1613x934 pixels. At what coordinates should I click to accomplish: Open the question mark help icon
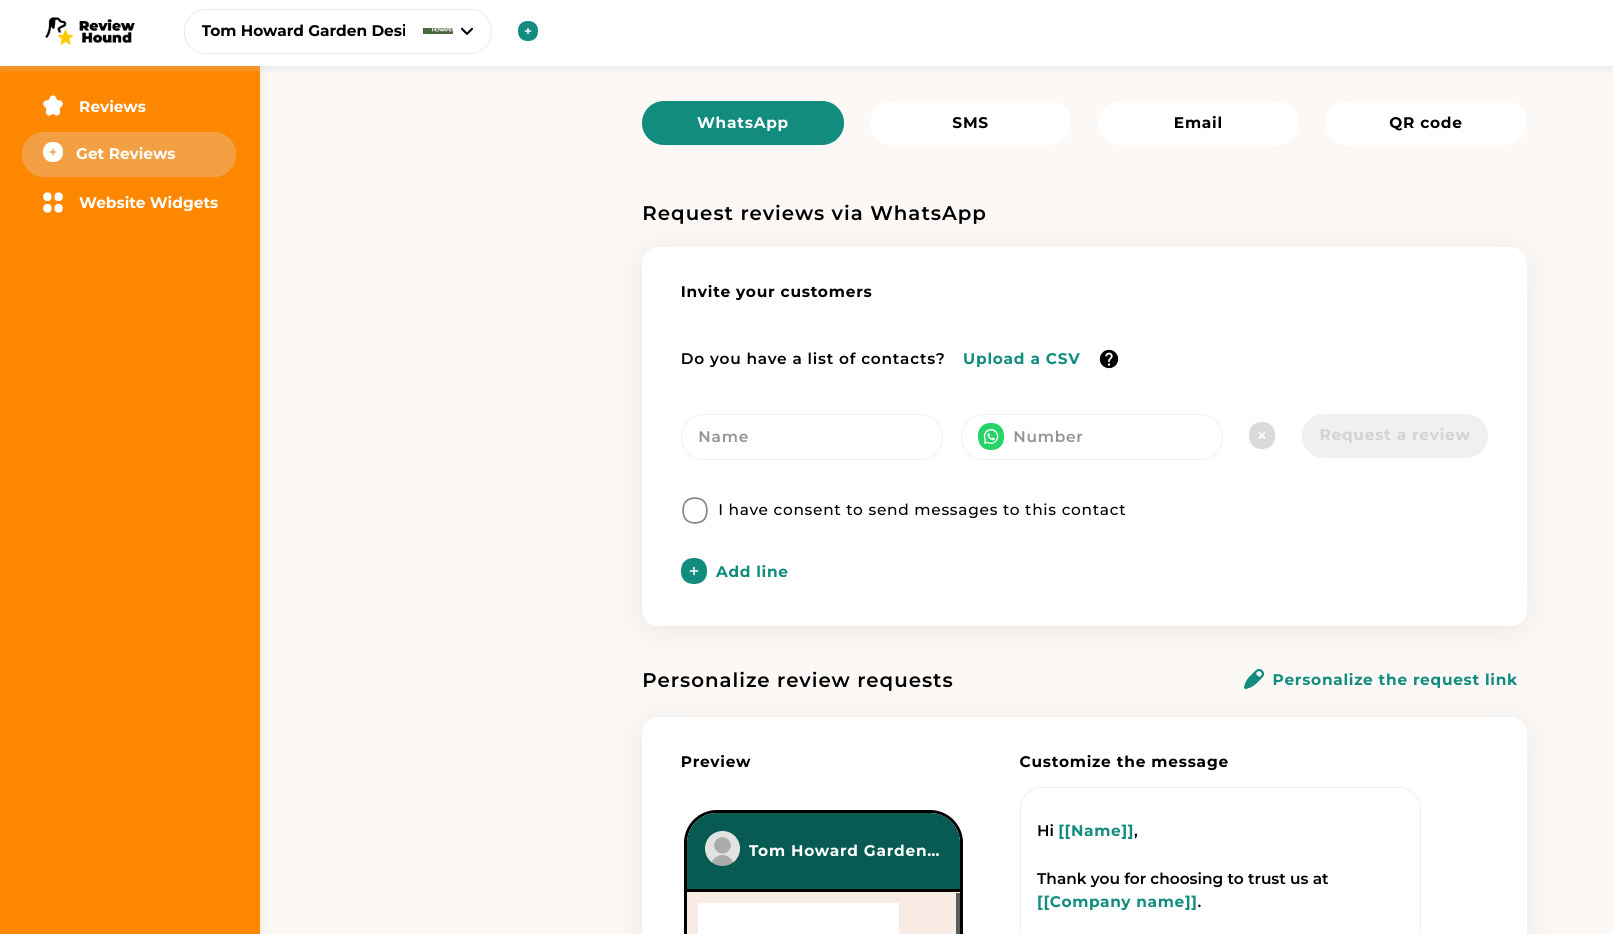tap(1109, 359)
